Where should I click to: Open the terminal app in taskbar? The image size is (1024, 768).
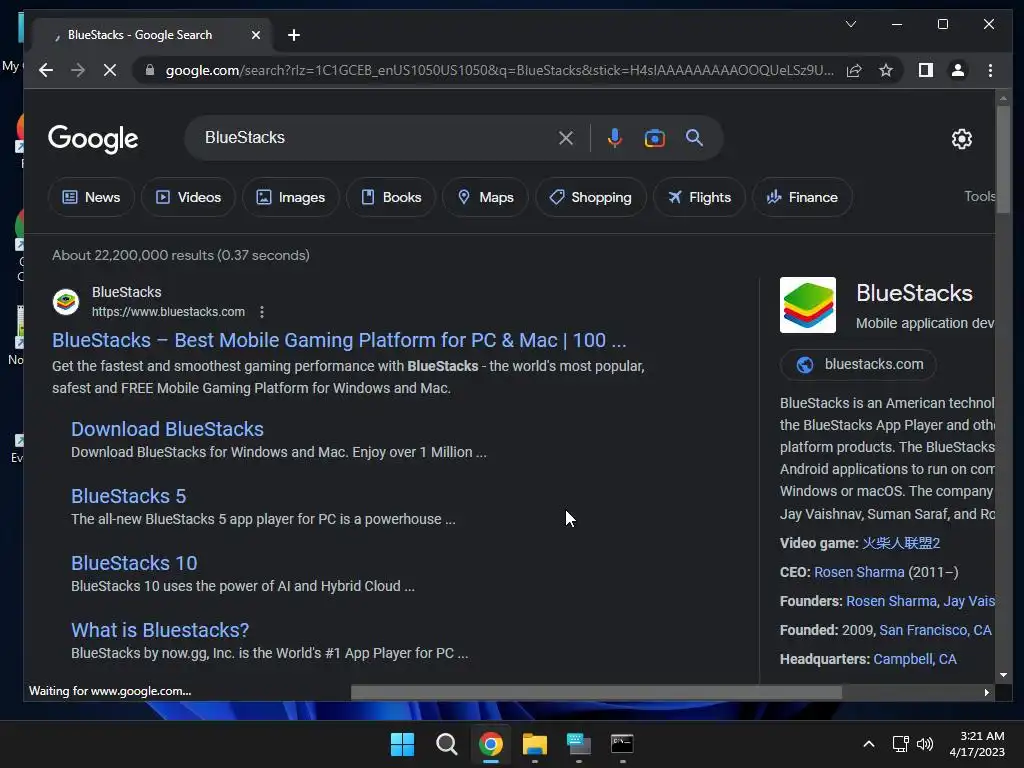tap(622, 744)
